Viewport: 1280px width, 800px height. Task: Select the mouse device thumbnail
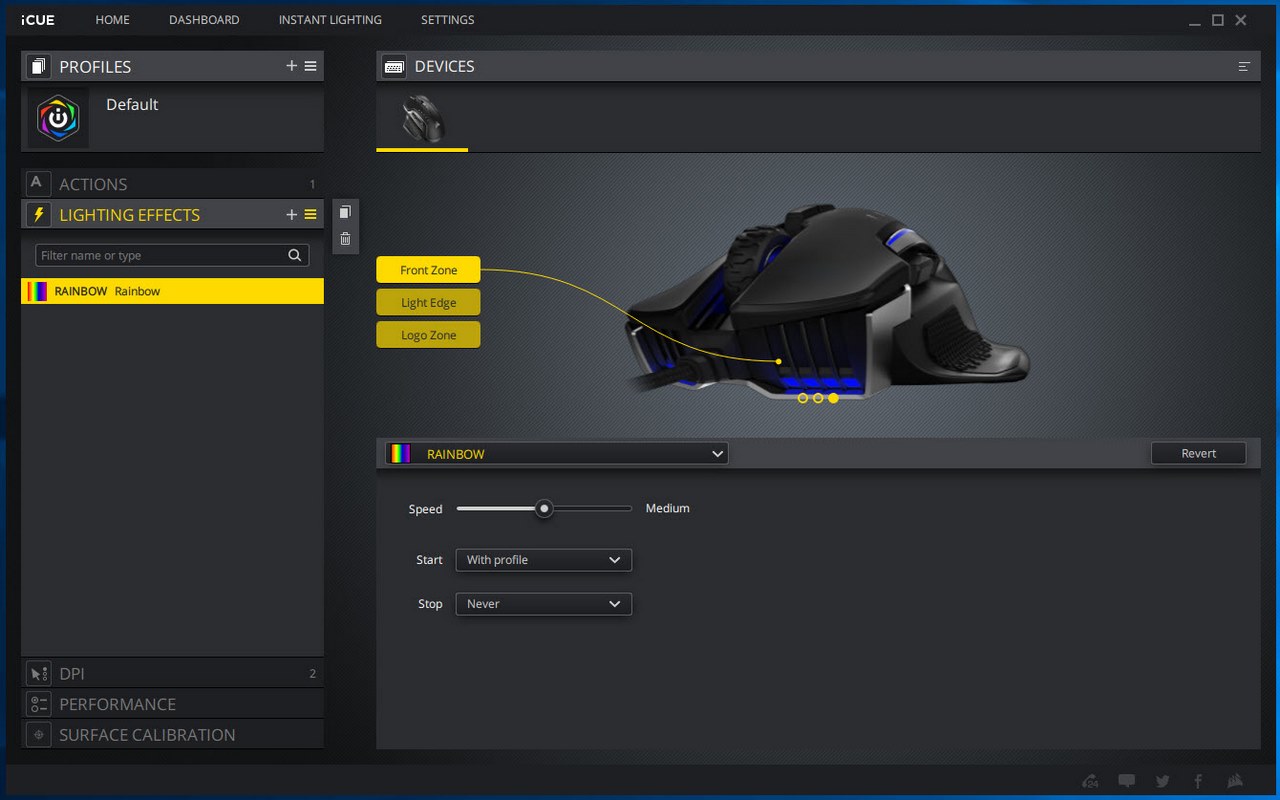(x=422, y=118)
